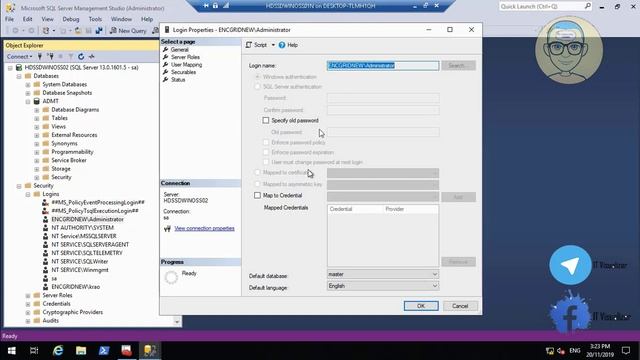Open the Default language dropdown
The height and width of the screenshot is (360, 640).
click(383, 286)
